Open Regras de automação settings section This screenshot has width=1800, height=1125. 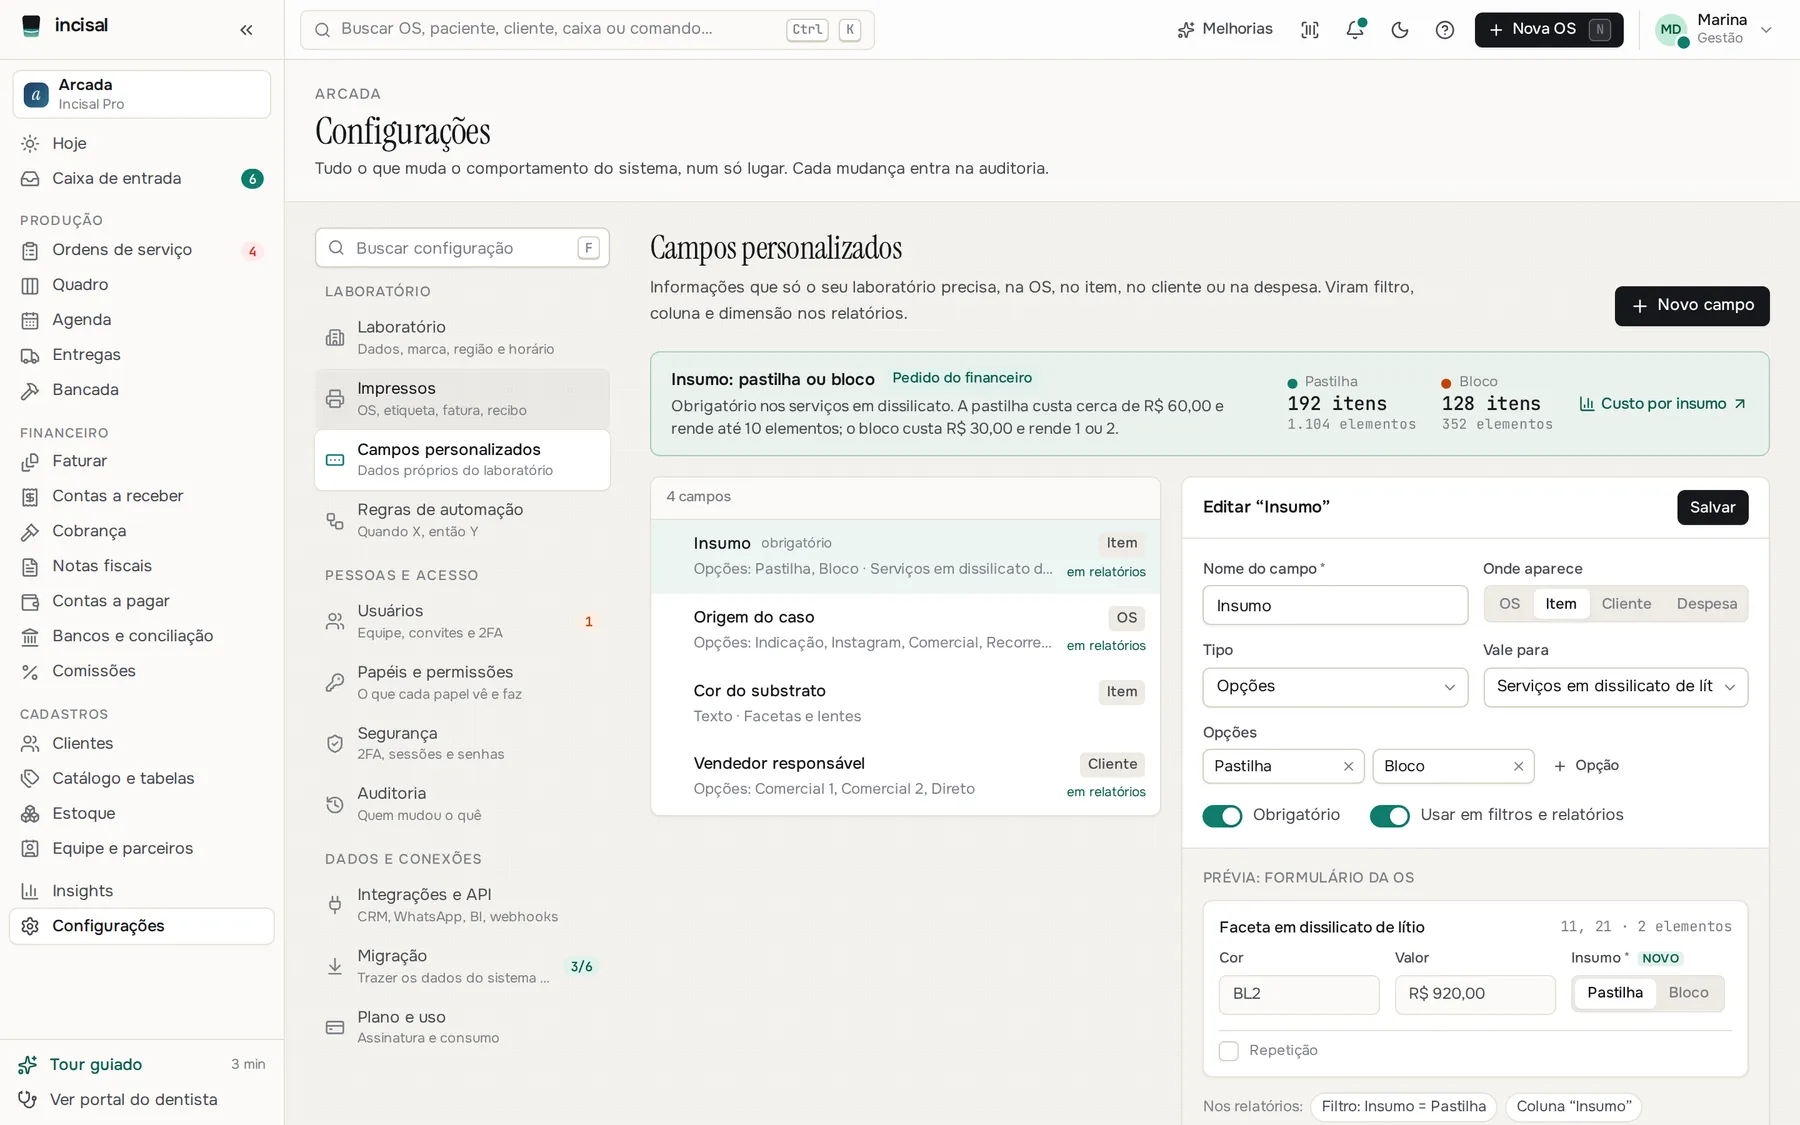click(x=462, y=520)
